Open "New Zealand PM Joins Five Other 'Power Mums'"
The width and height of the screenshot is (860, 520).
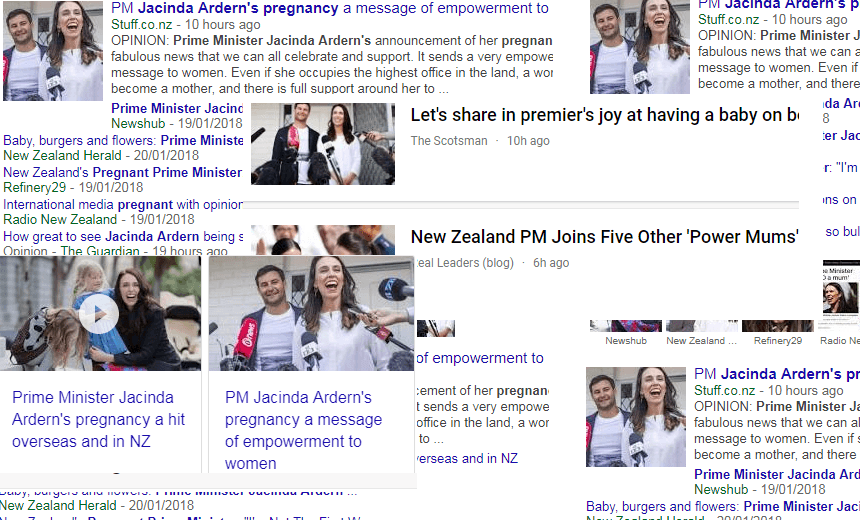604,237
